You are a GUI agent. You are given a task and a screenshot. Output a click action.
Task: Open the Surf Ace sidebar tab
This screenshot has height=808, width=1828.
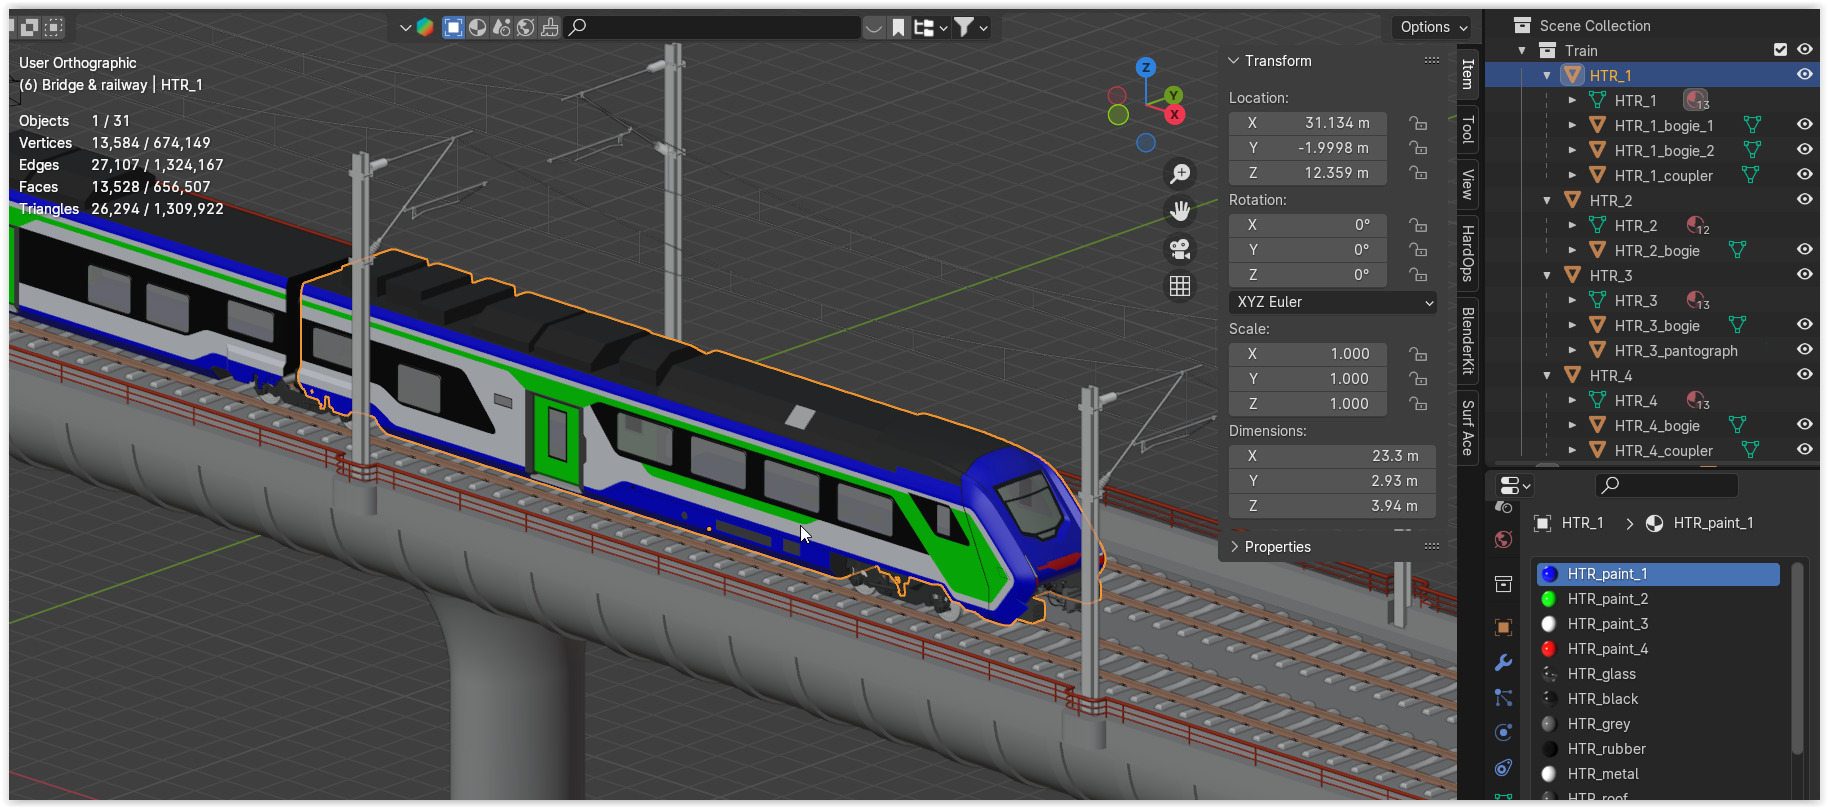click(x=1467, y=427)
